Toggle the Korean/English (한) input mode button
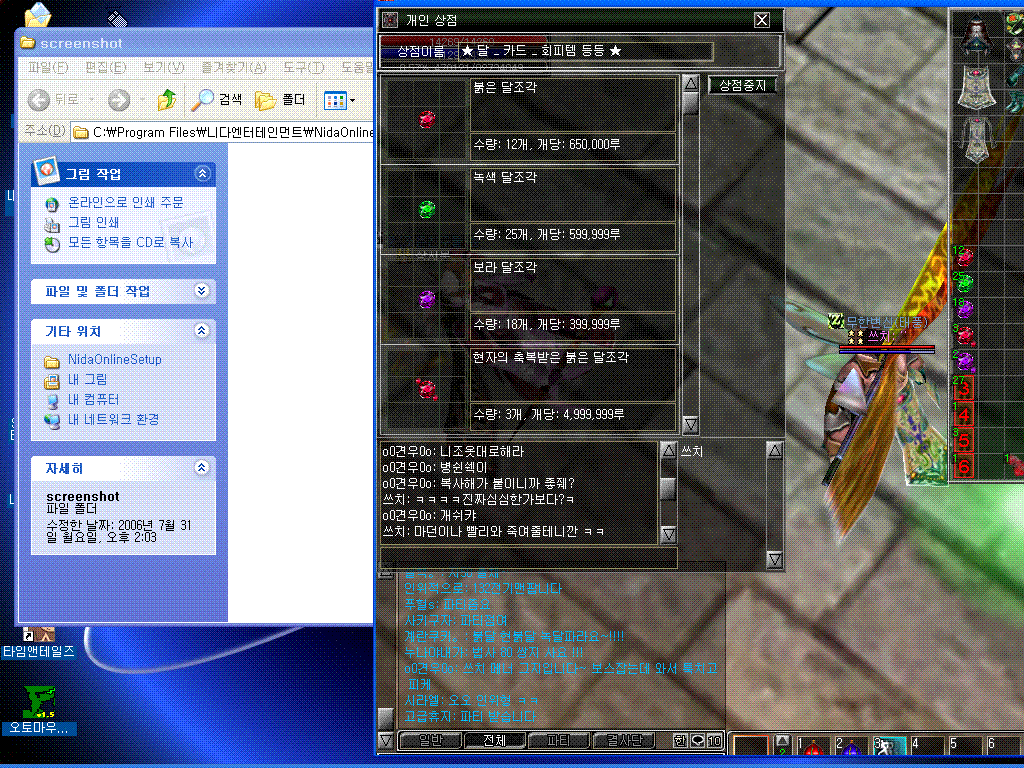The height and width of the screenshot is (768, 1024). (x=681, y=741)
